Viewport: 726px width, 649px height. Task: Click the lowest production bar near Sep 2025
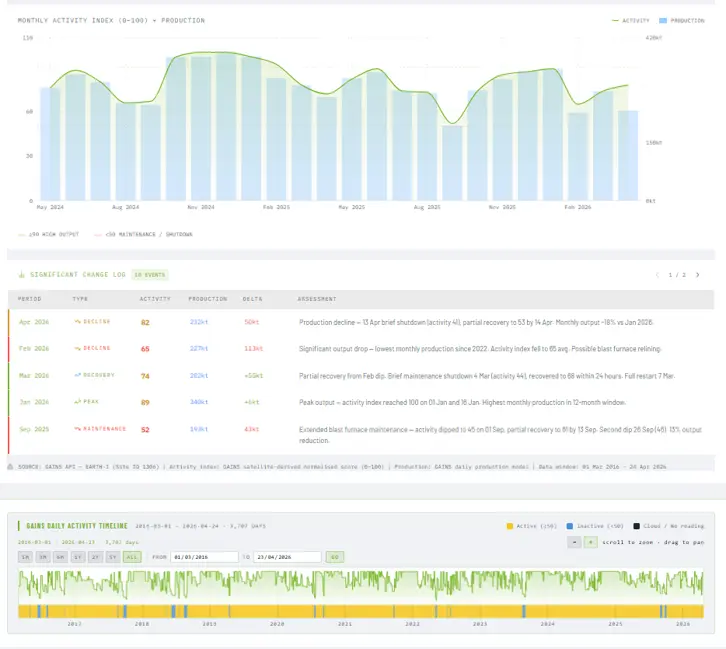click(452, 163)
